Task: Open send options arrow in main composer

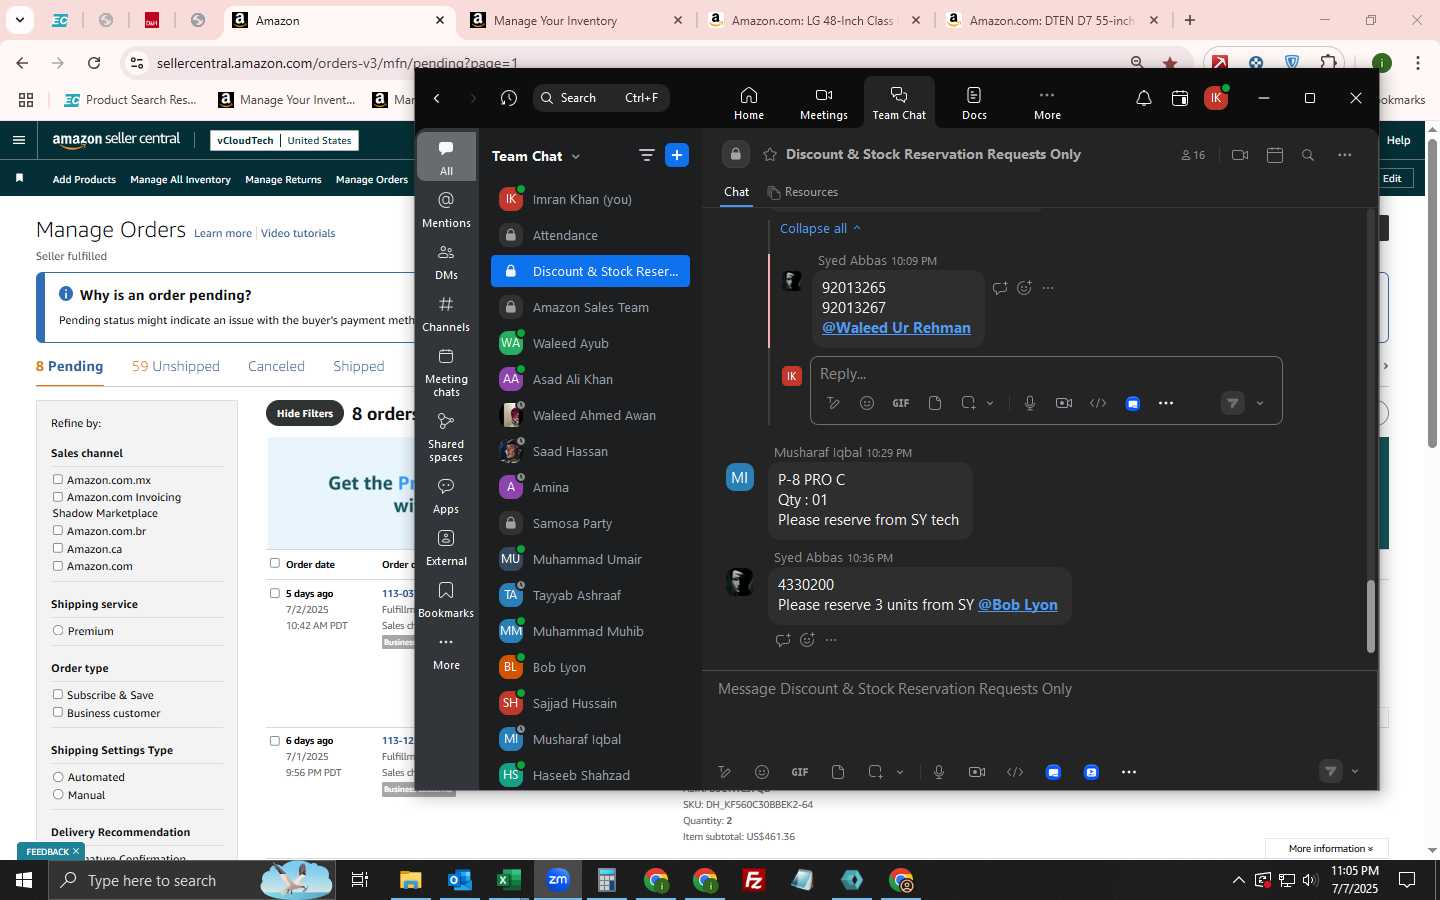Action: tap(1355, 772)
